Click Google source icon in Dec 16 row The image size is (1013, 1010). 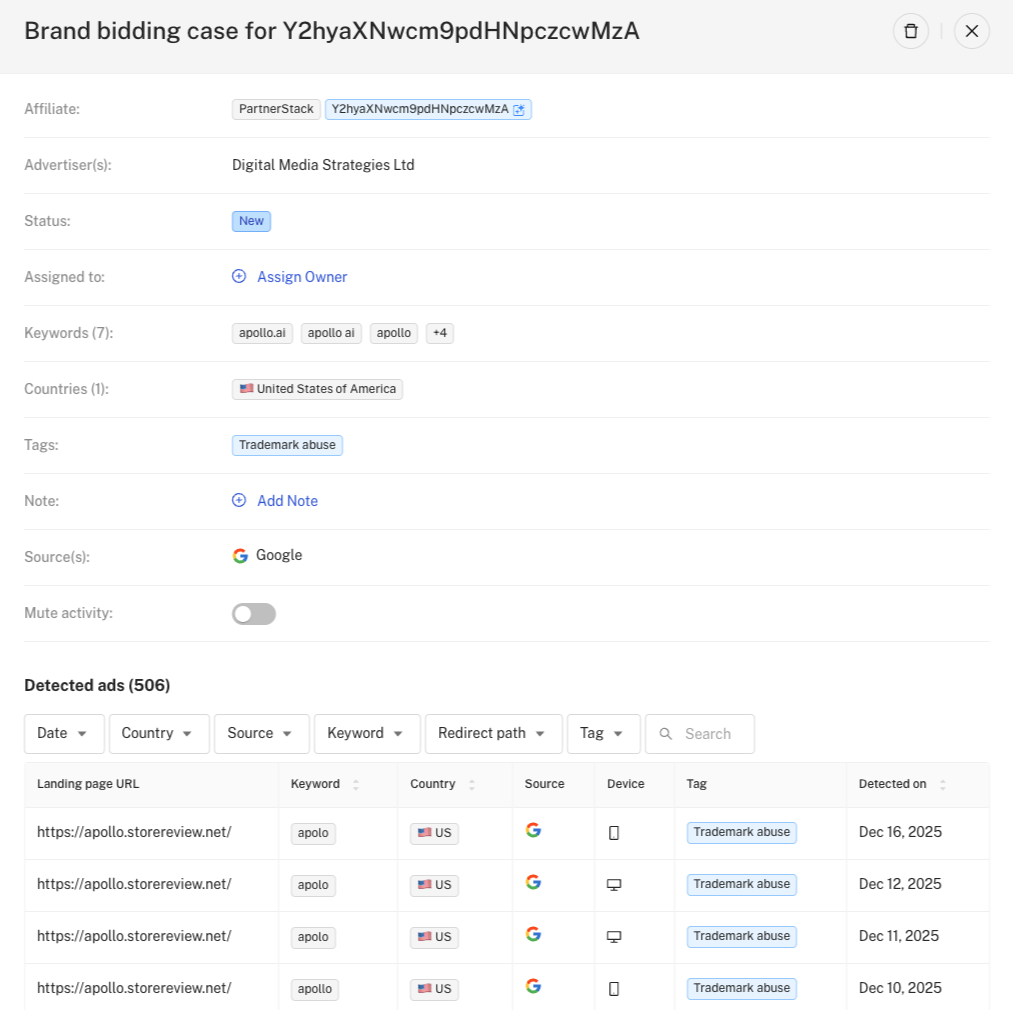point(533,830)
